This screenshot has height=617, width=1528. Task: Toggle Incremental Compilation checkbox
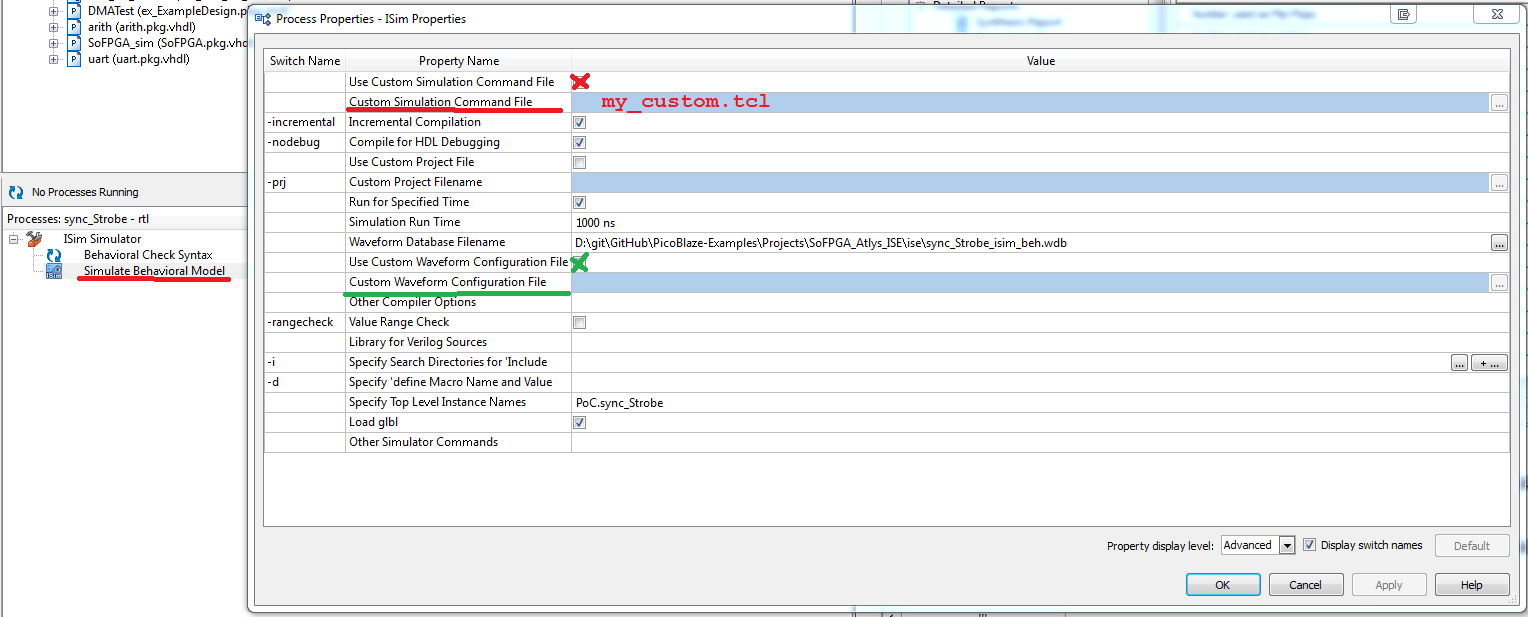click(x=579, y=122)
